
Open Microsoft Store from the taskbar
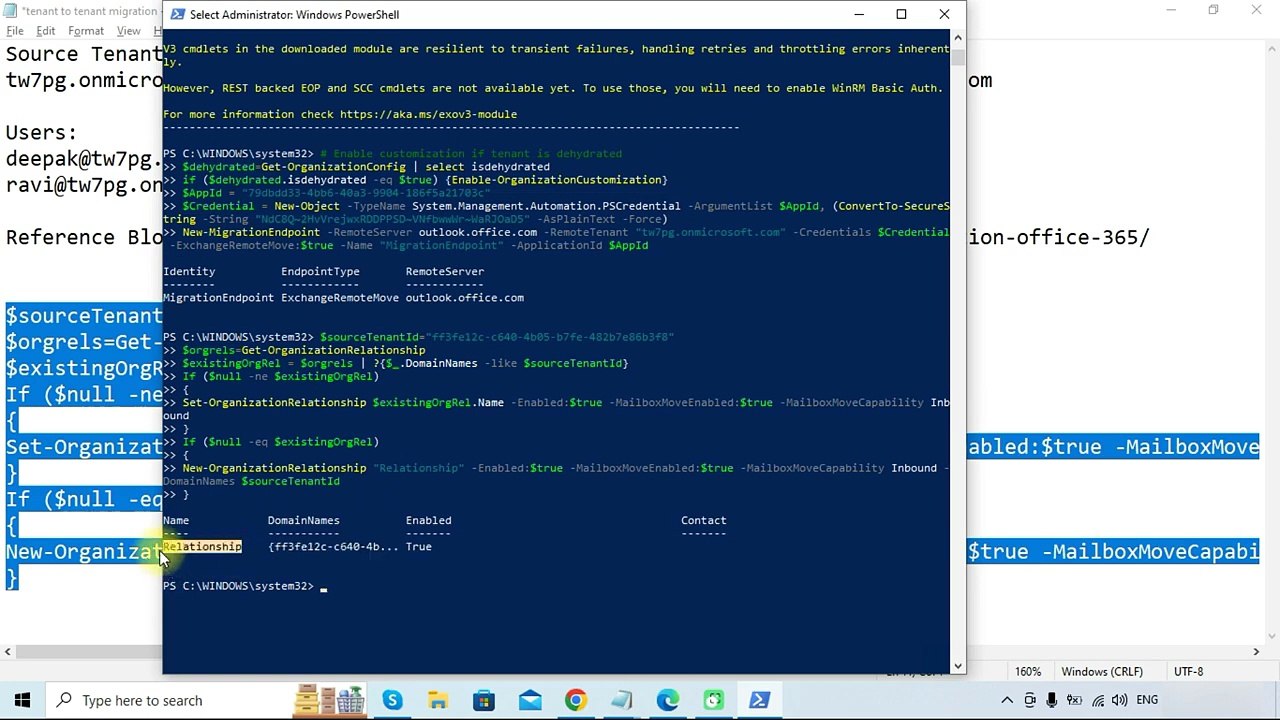(x=484, y=700)
